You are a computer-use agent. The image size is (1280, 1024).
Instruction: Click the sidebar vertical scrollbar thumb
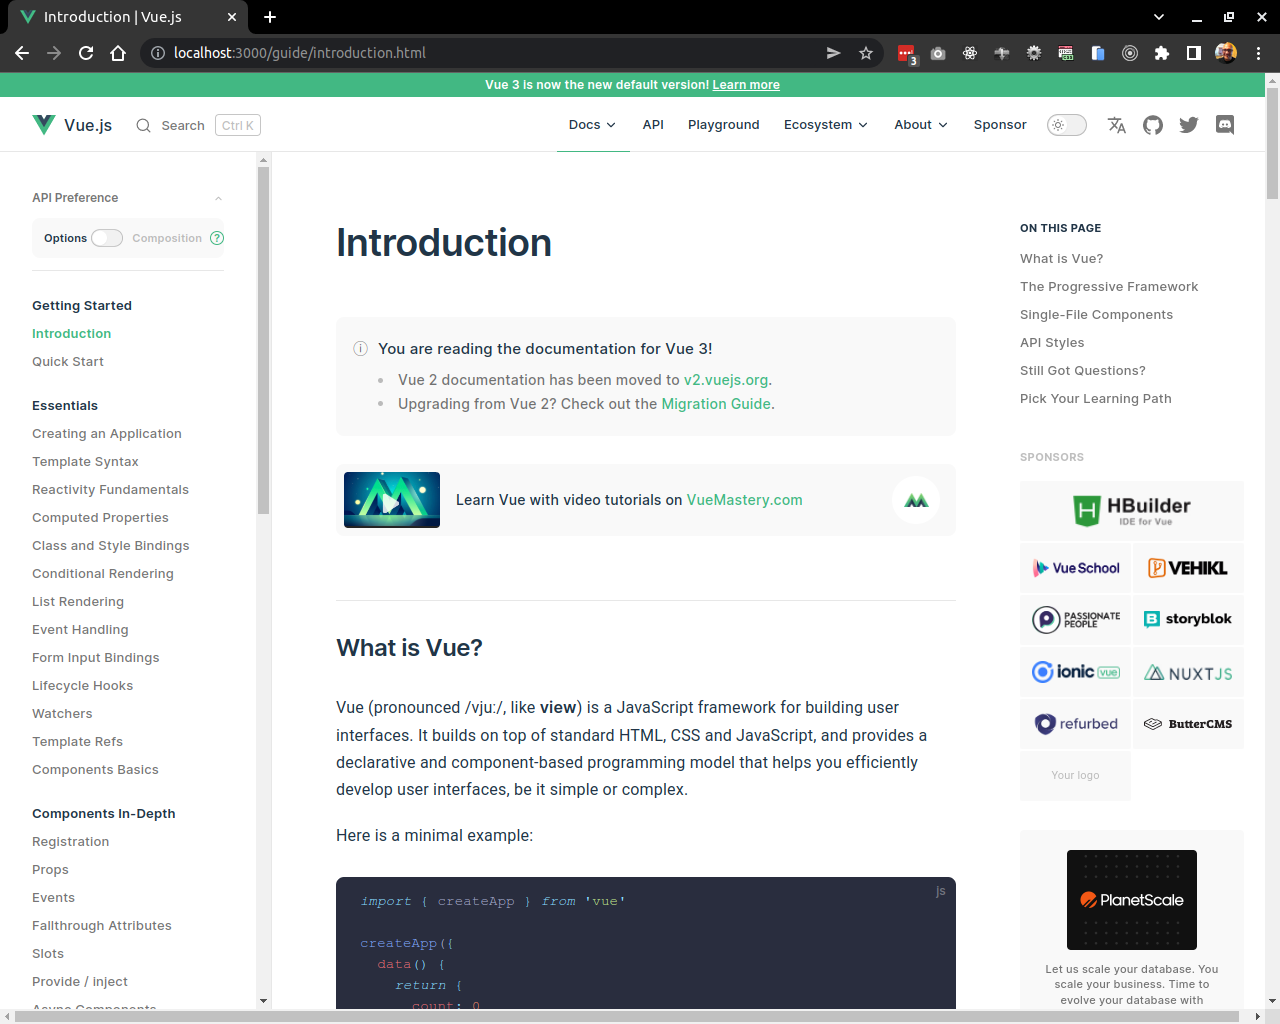[263, 340]
